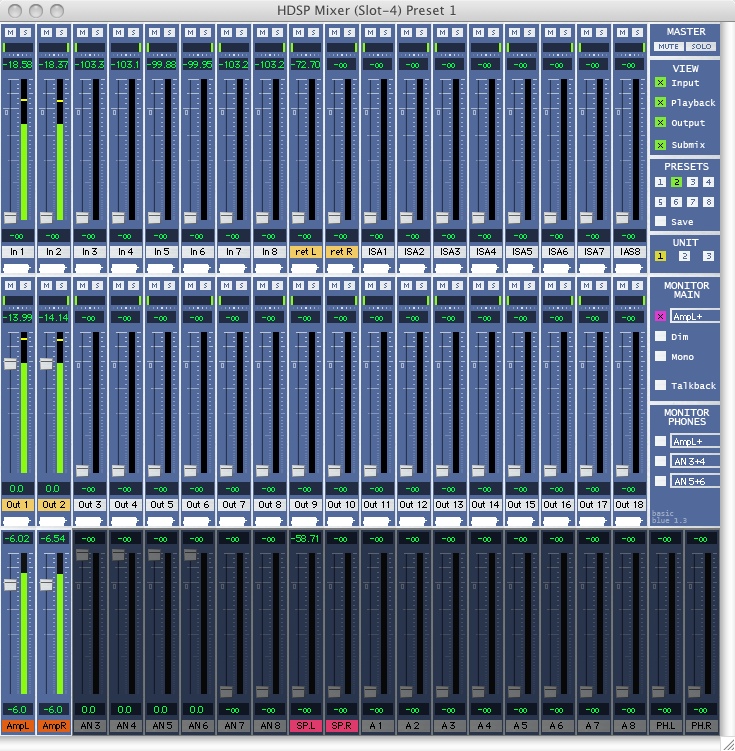Click the In 1 fader handle
This screenshot has height=751, width=735.
coord(10,218)
